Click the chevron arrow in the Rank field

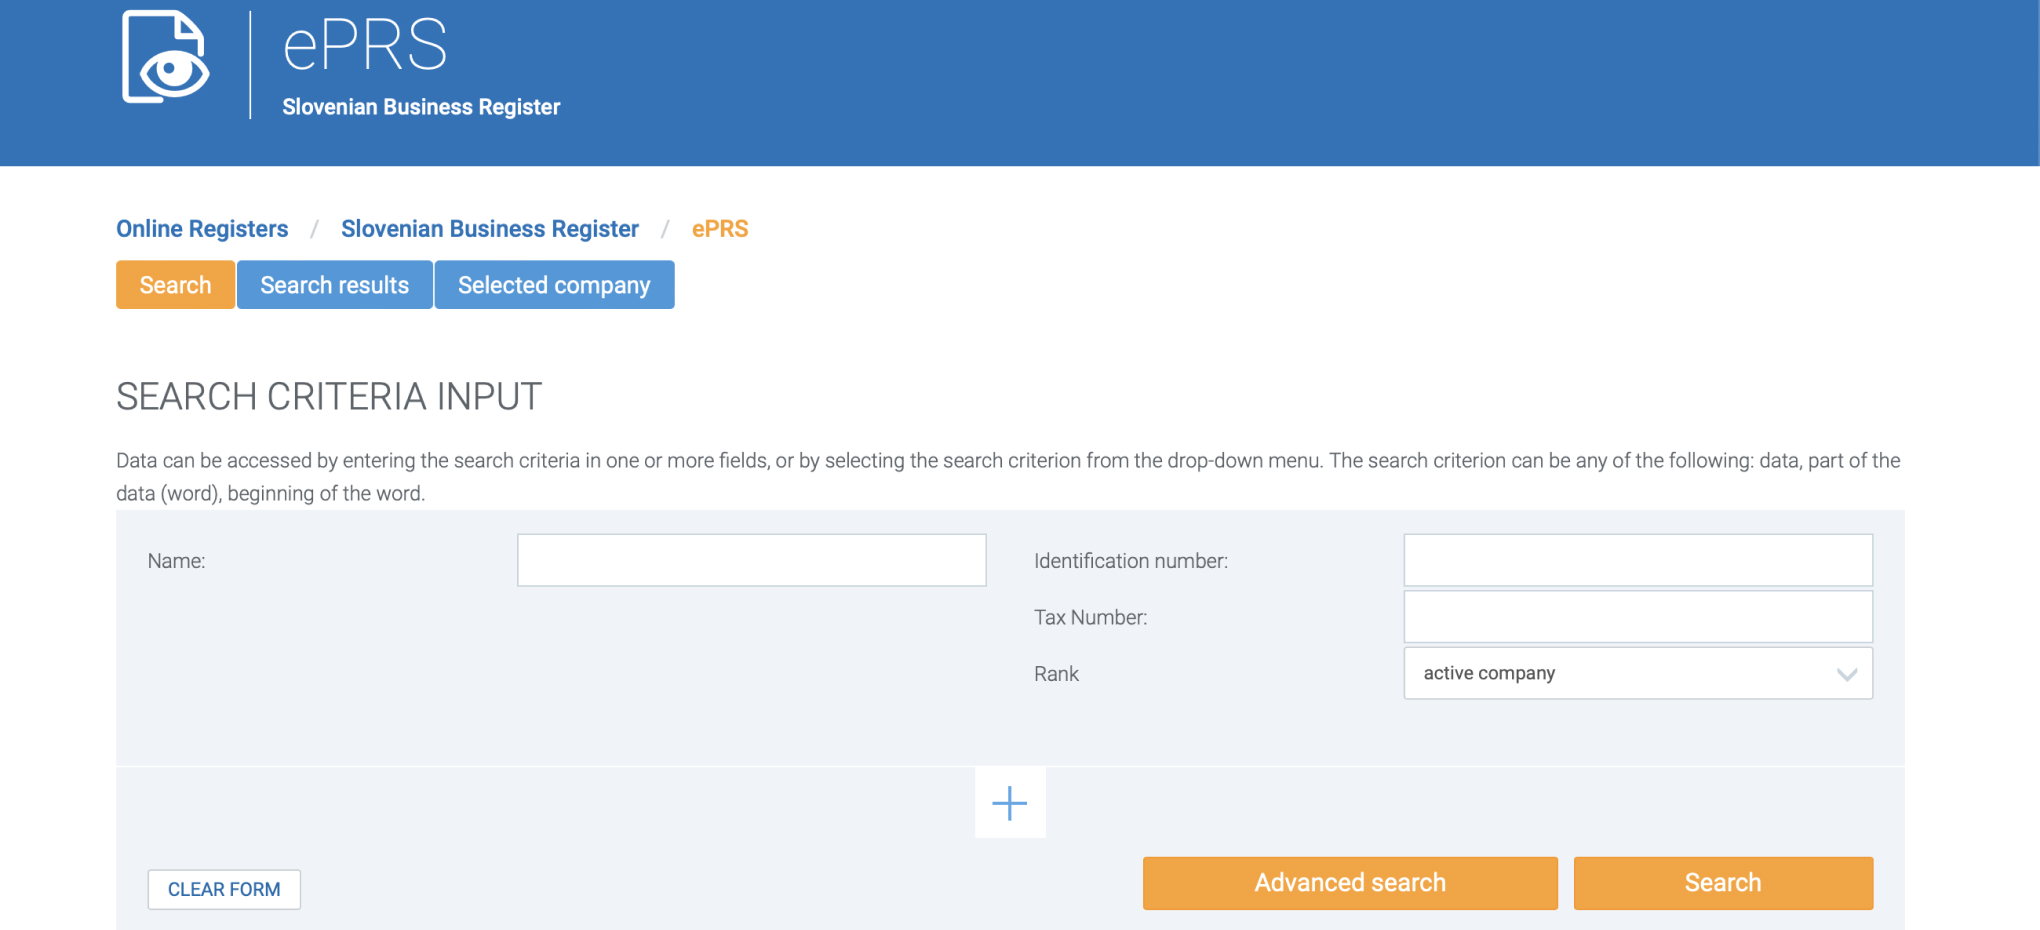coord(1846,674)
